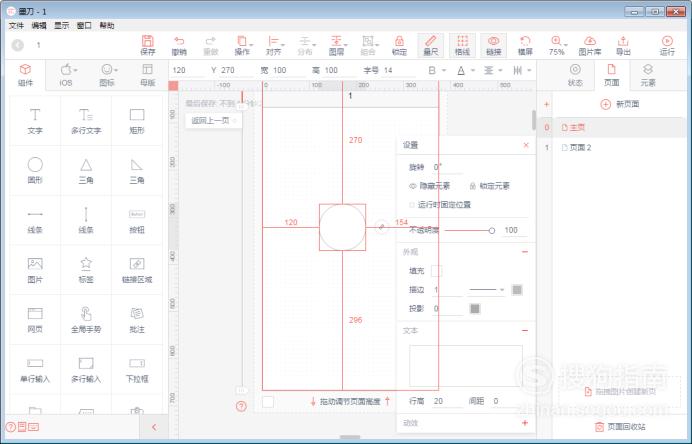Collapse the 文本 text section
Image resolution: width=692 pixels, height=444 pixels.
(525, 331)
